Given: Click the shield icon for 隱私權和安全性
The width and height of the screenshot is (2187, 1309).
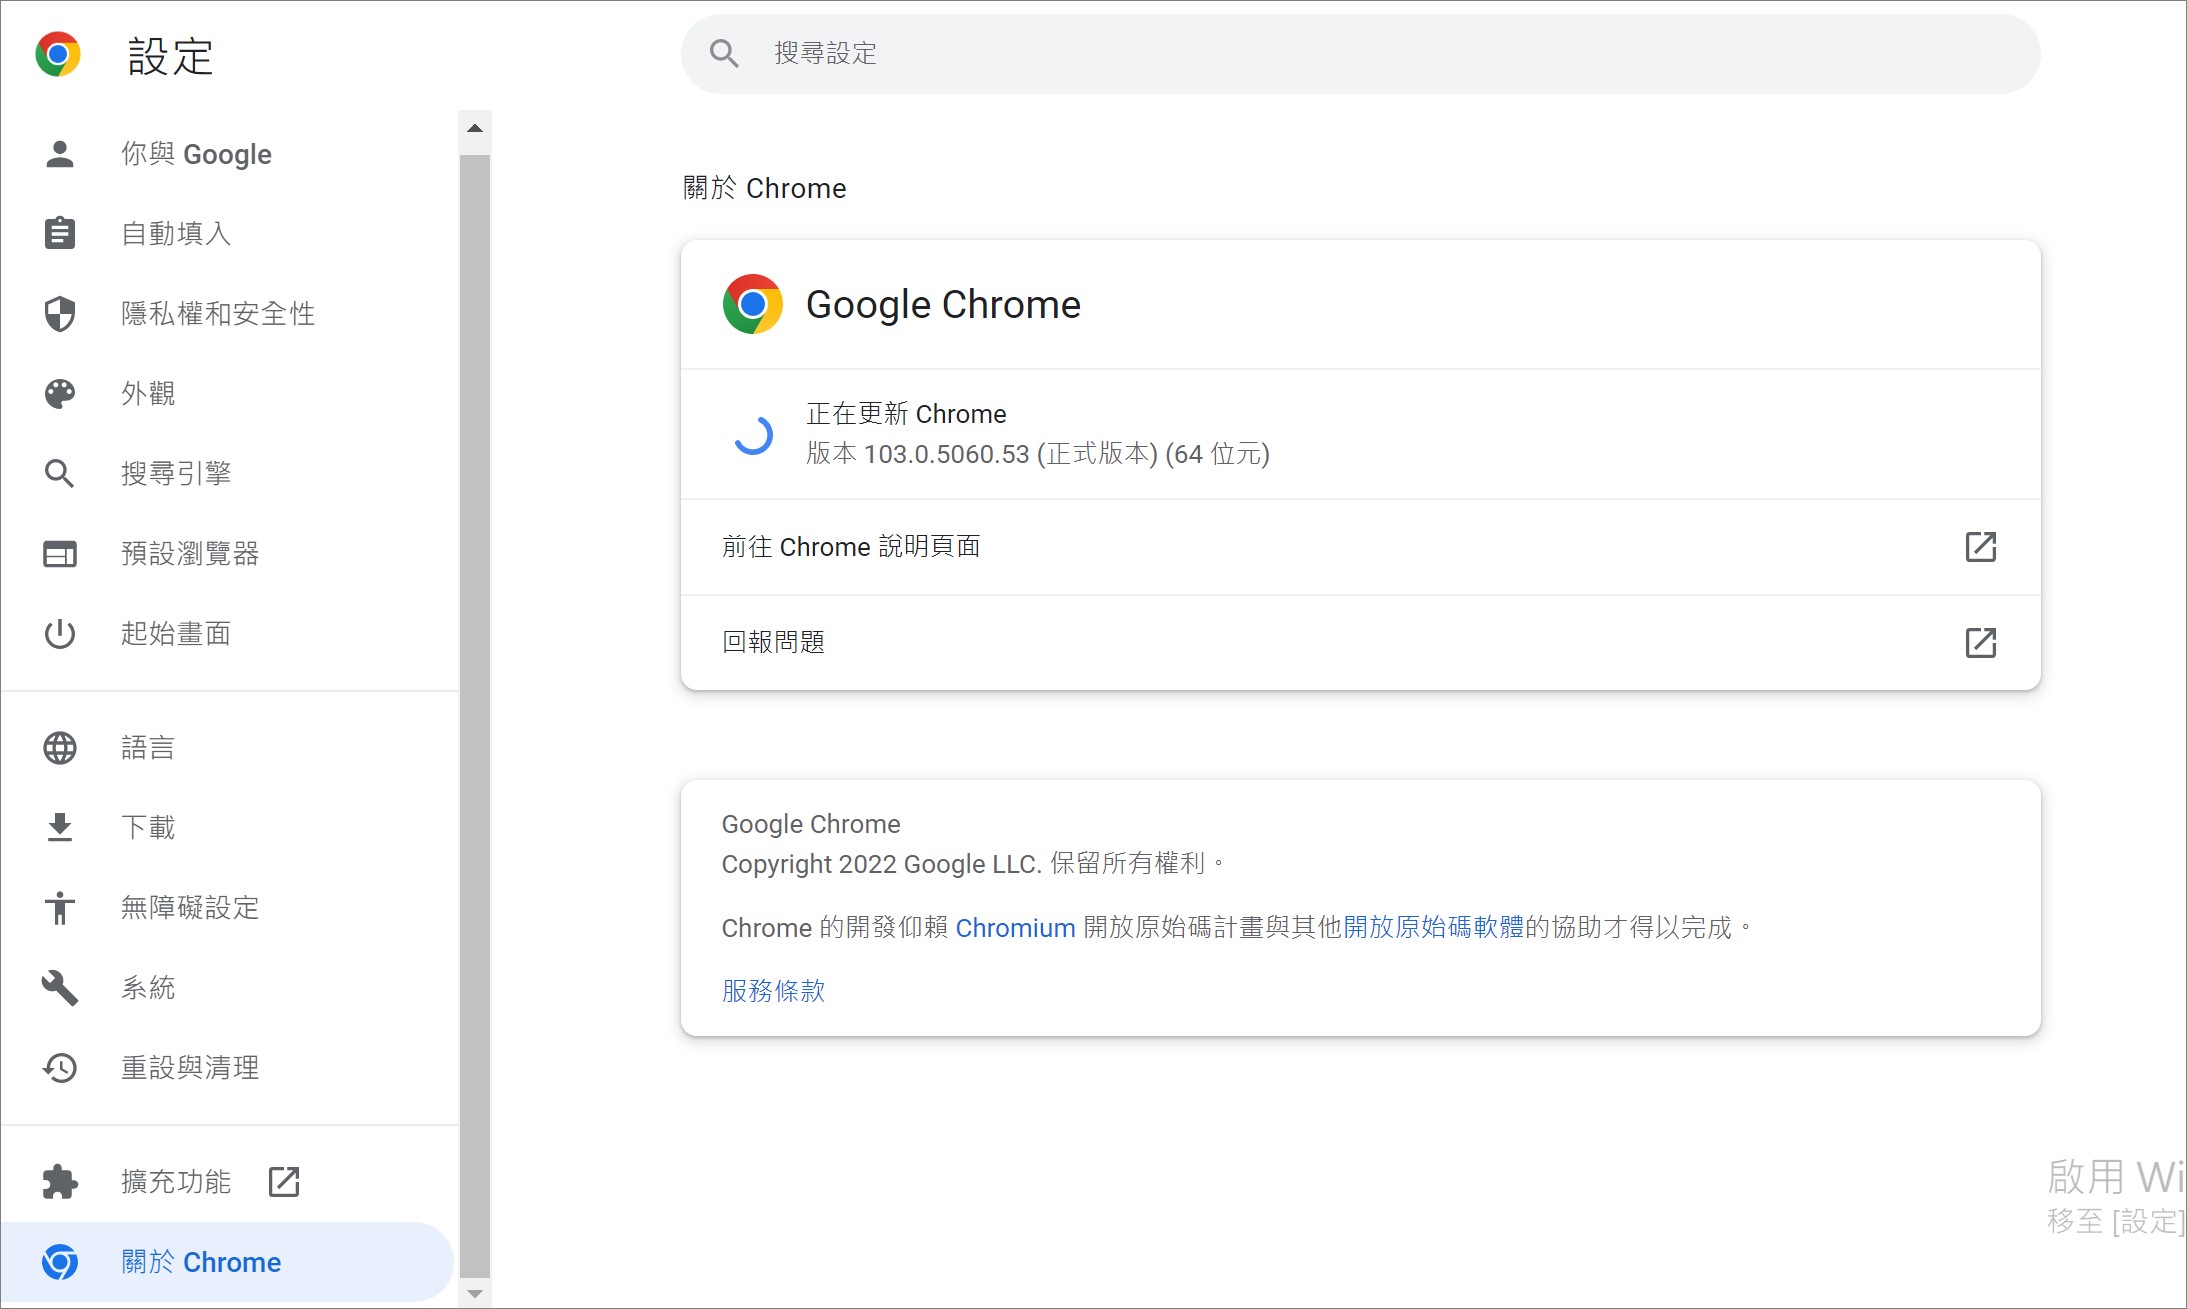Looking at the screenshot, I should click(x=60, y=314).
